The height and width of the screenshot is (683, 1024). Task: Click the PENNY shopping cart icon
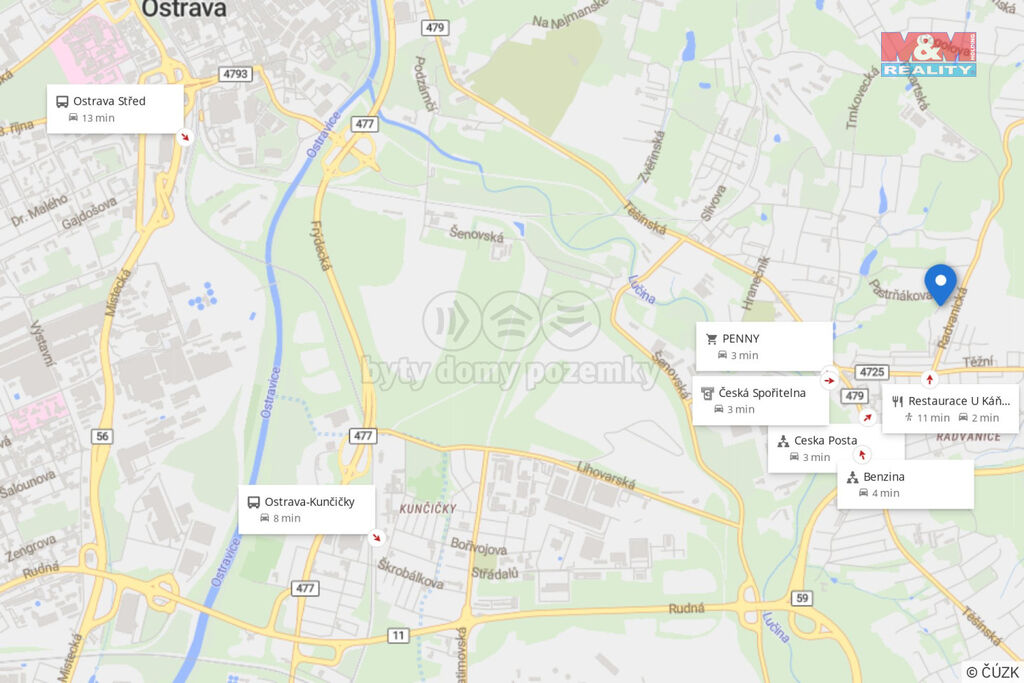click(711, 339)
